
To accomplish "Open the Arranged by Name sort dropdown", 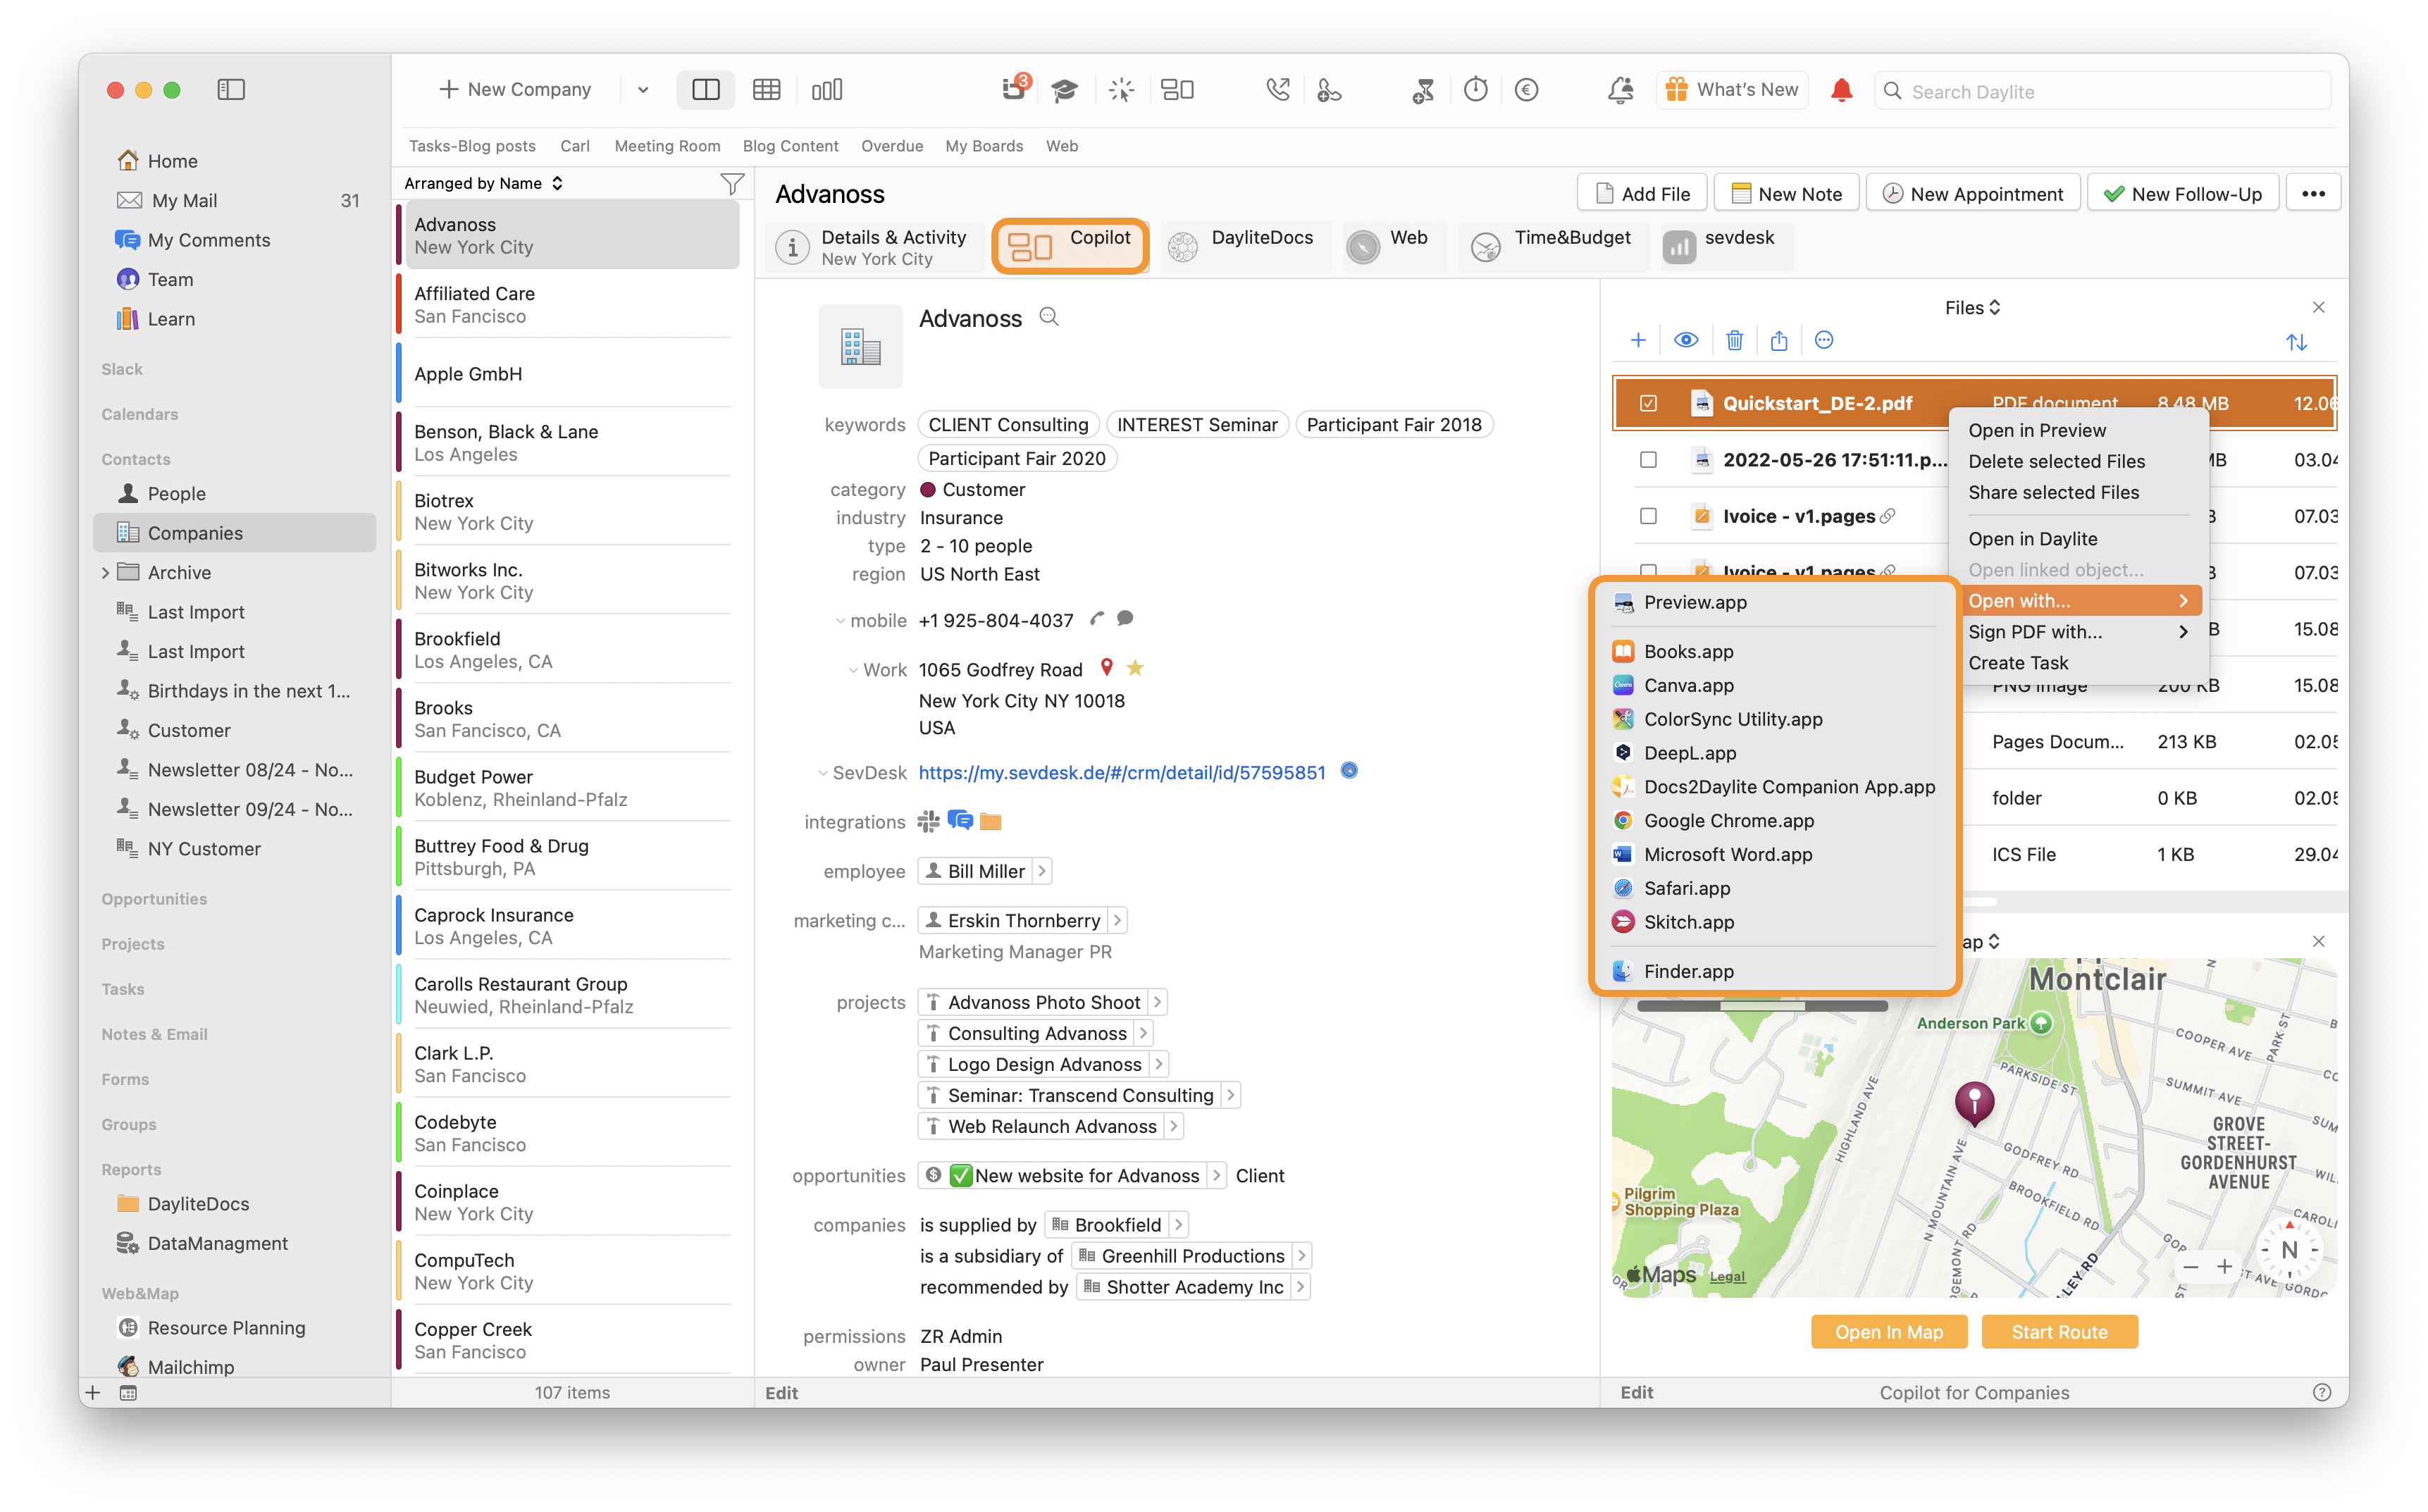I will (484, 184).
